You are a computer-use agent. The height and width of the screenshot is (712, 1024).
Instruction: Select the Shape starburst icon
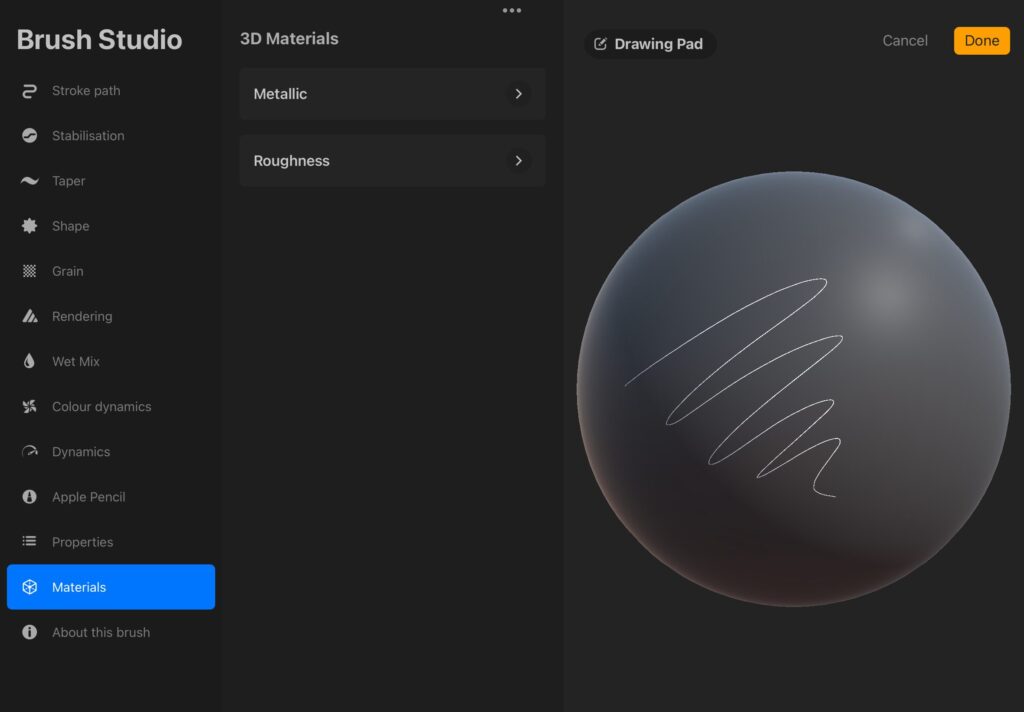click(29, 226)
